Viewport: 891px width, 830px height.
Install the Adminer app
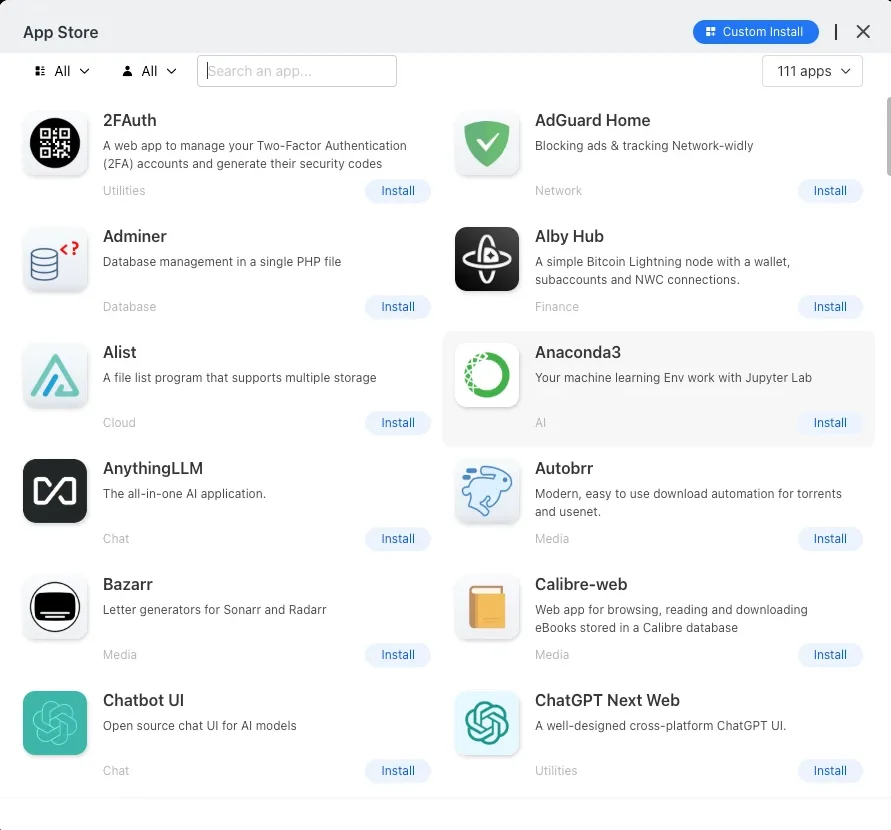[x=398, y=307]
